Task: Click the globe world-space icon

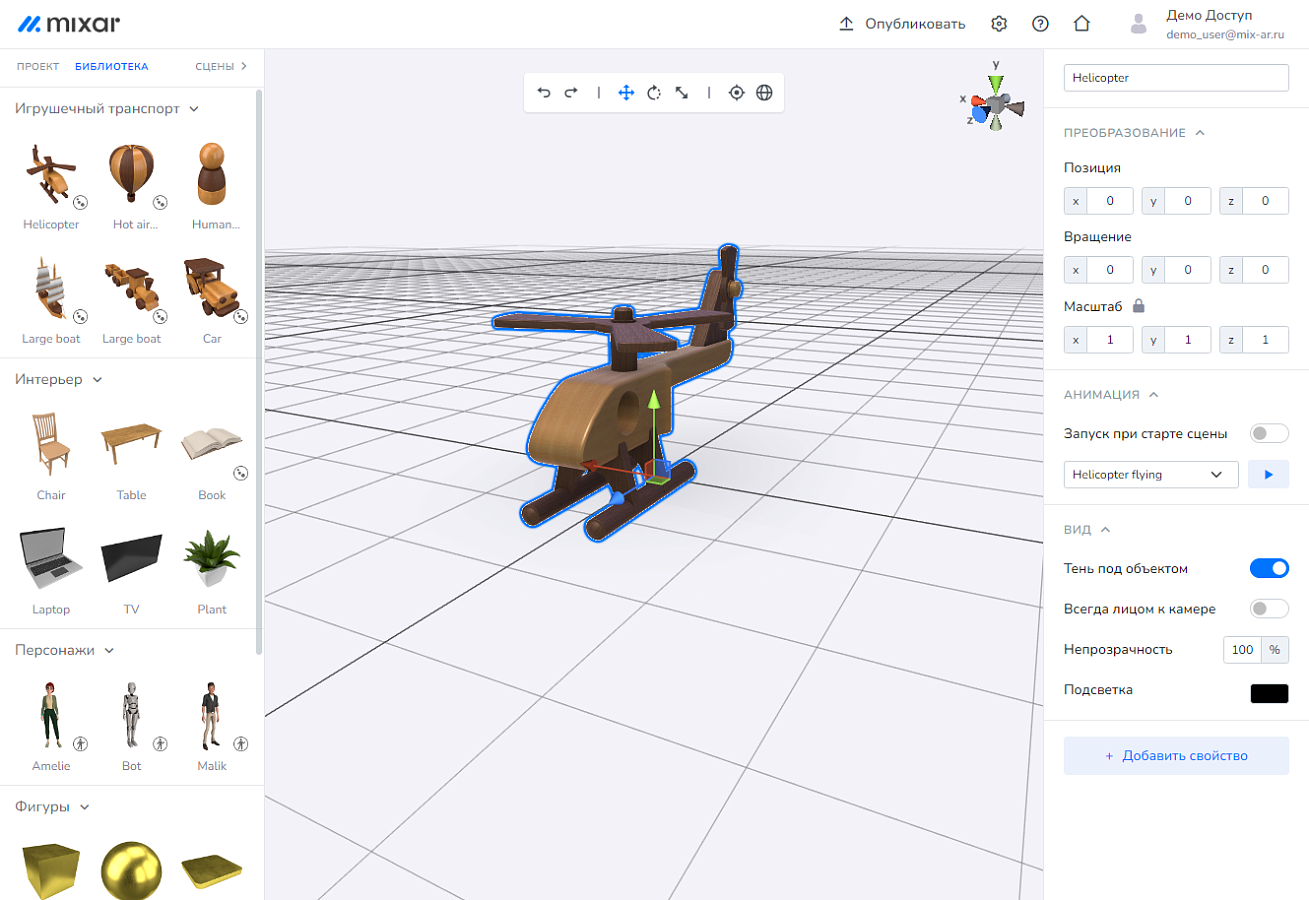Action: coord(764,92)
